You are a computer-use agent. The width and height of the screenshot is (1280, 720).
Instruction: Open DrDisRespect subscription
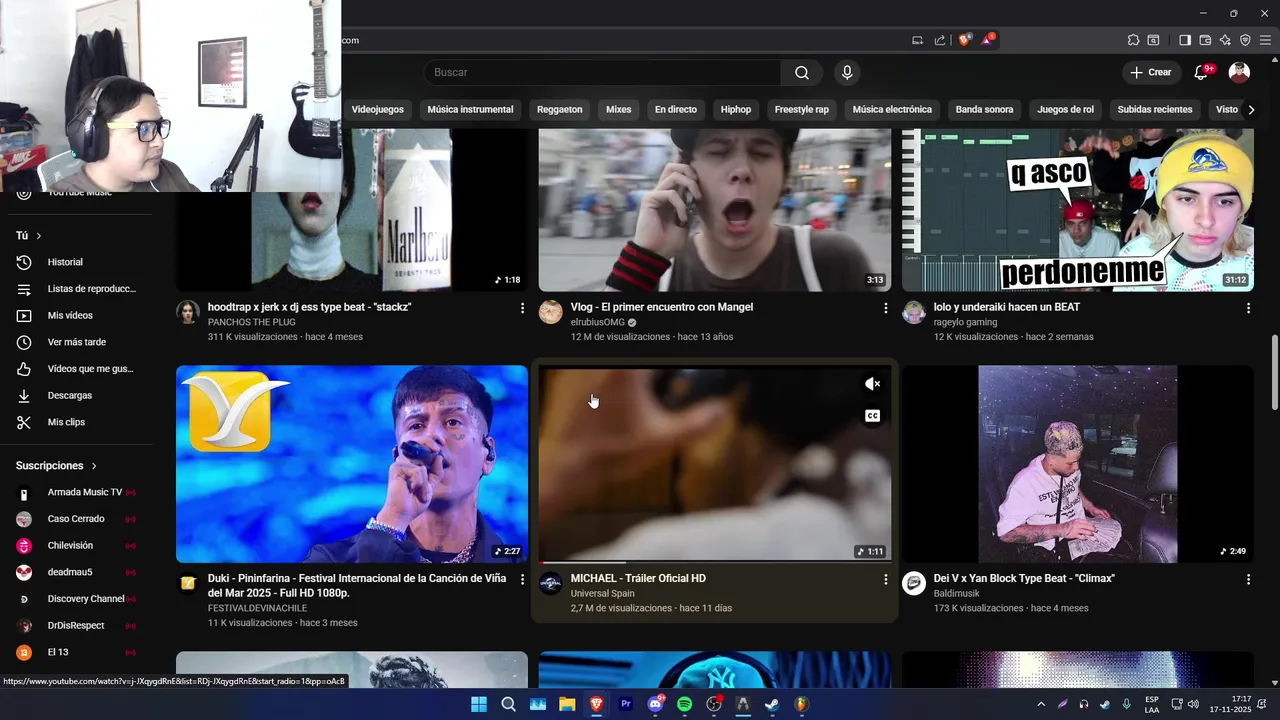click(x=80, y=626)
